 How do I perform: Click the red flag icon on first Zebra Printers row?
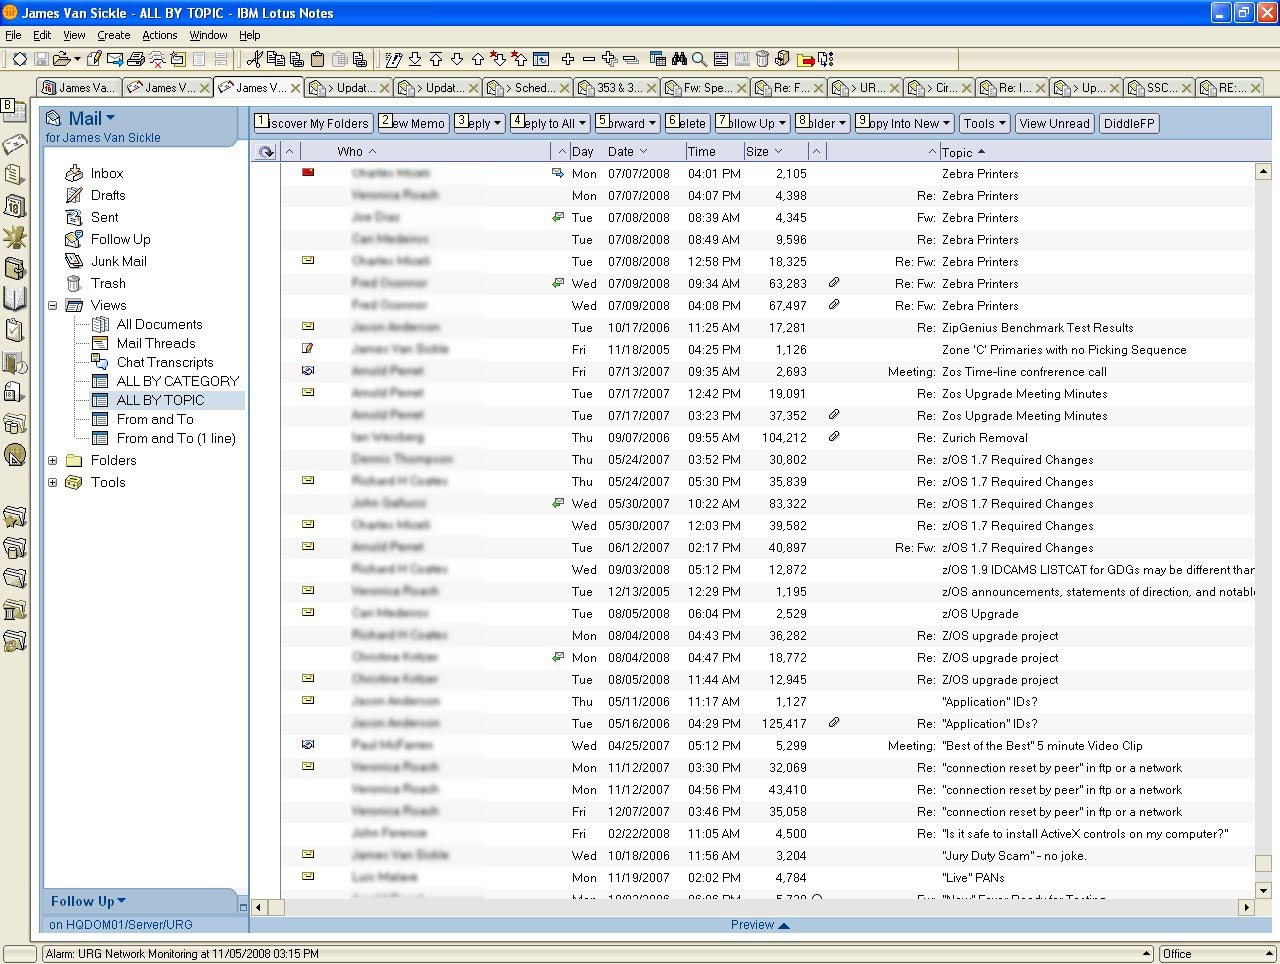pyautogui.click(x=308, y=172)
